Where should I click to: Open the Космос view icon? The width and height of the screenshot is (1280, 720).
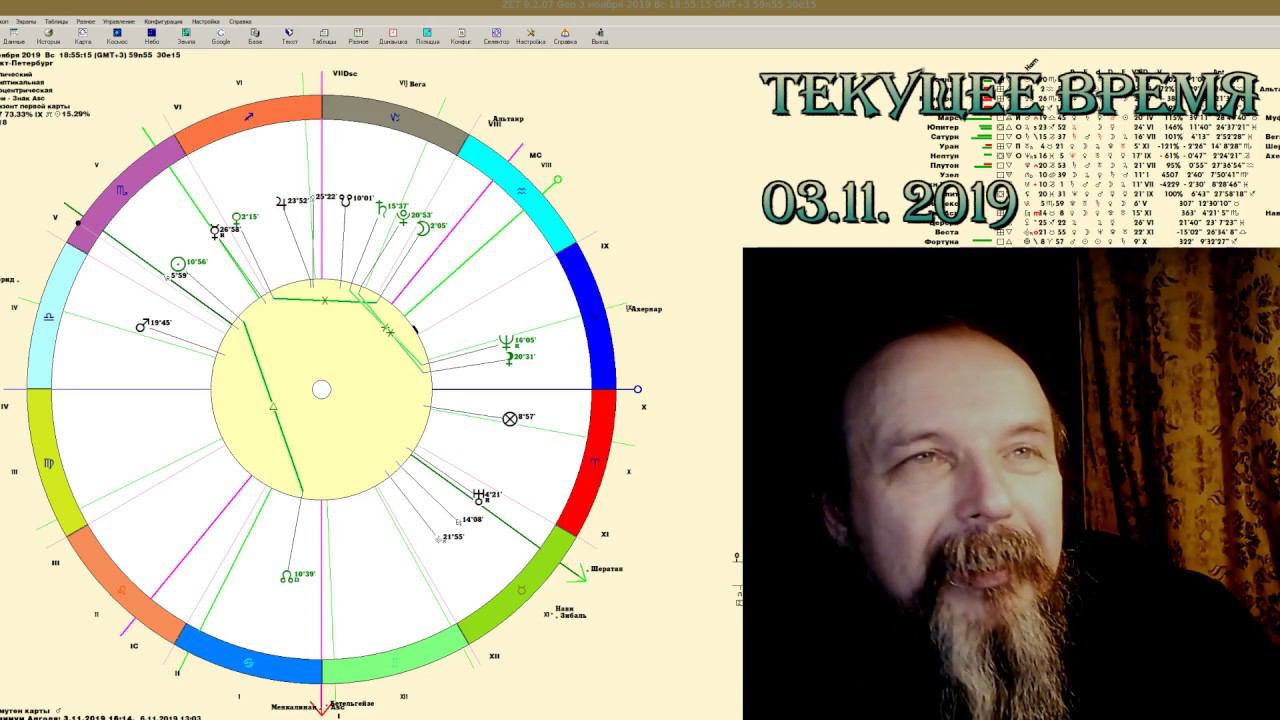[x=117, y=36]
